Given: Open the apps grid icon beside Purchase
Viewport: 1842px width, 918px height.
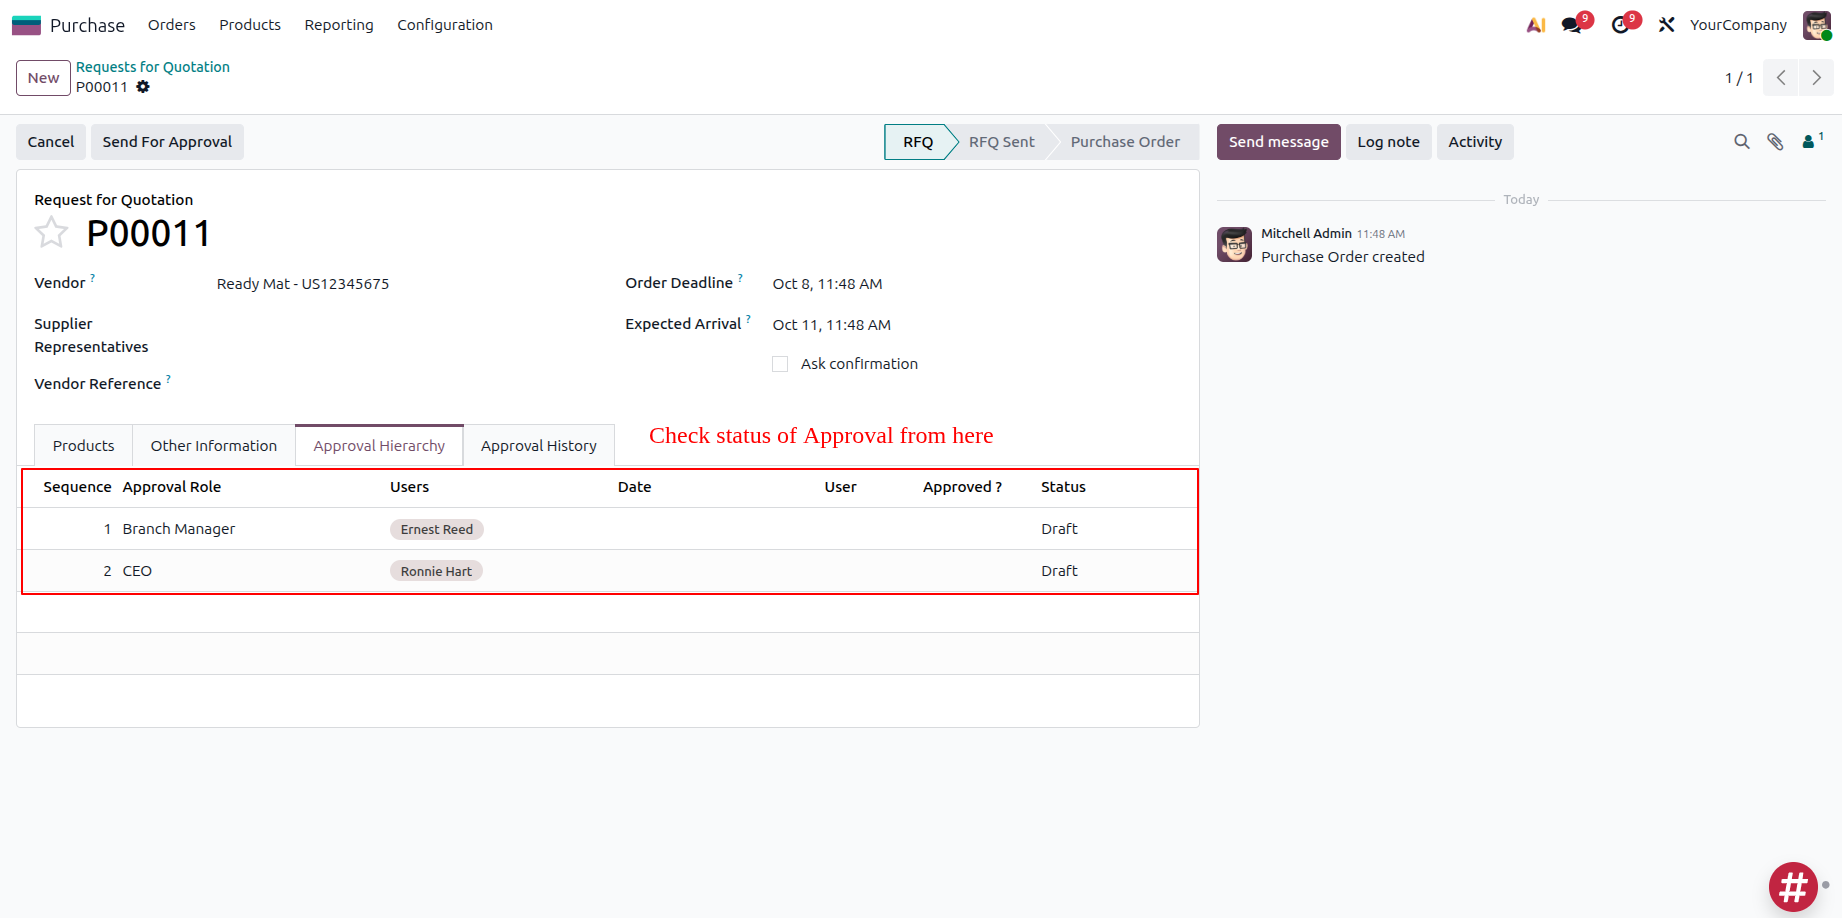Looking at the screenshot, I should [25, 24].
